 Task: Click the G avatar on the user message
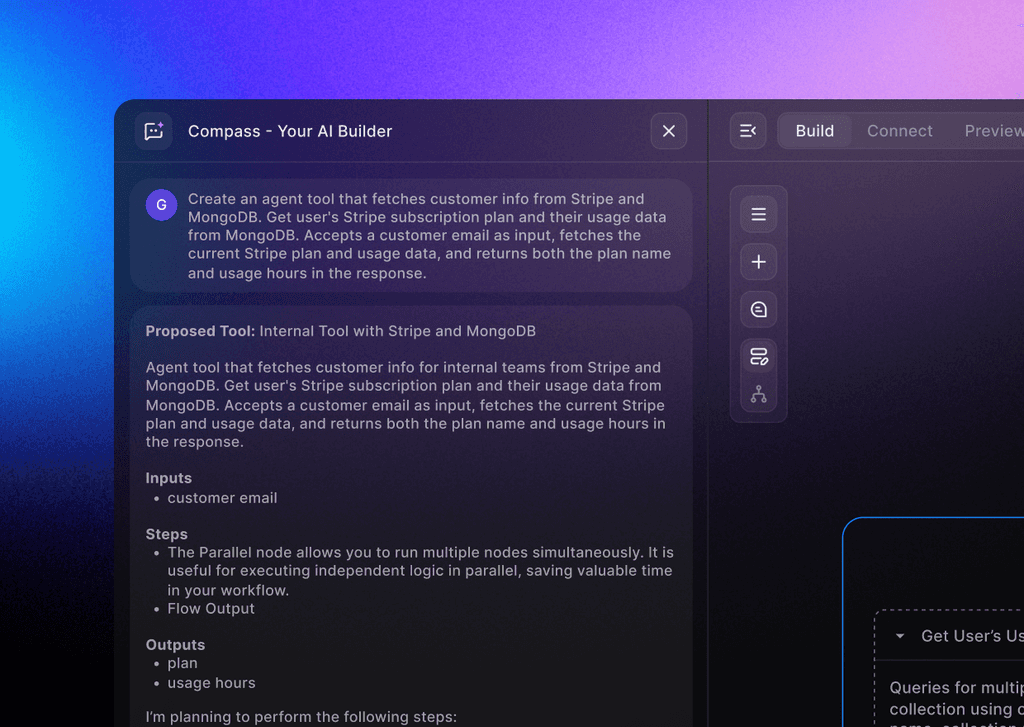pyautogui.click(x=161, y=204)
